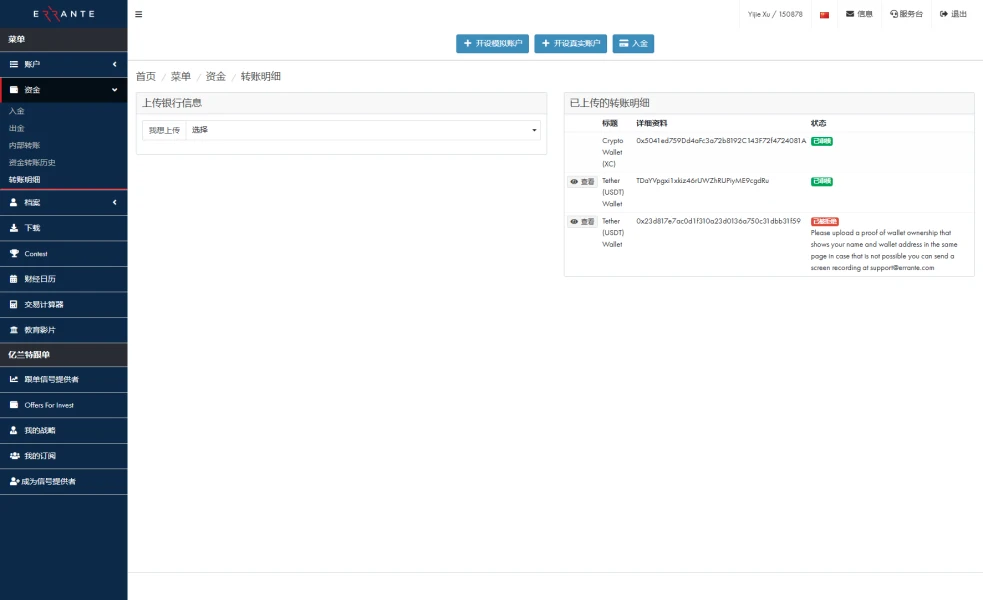
Task: View the rejected 0x23d817 wallet entry
Action: pos(582,222)
